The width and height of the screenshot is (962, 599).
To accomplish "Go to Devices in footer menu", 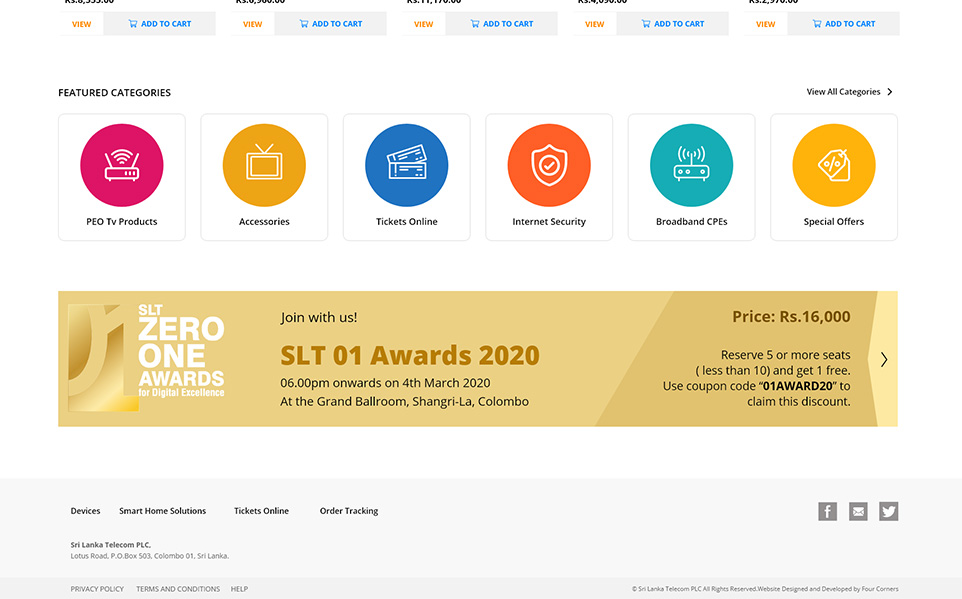I will 85,511.
